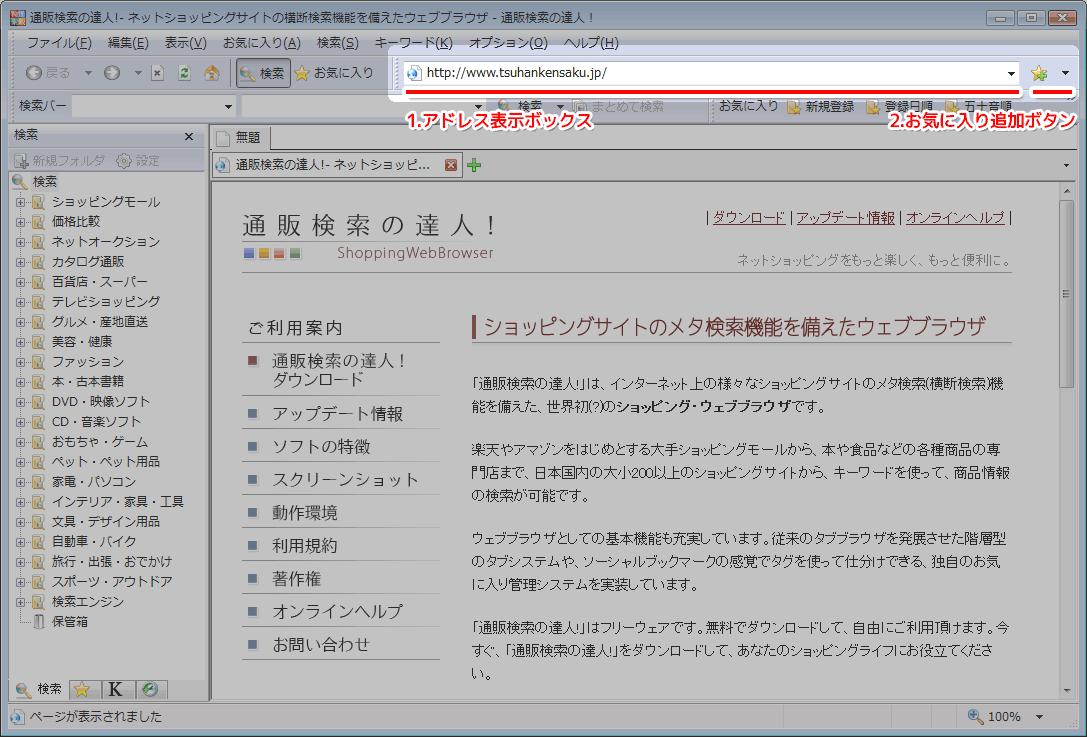Select the グルメ・産地直送 tree item
The height and width of the screenshot is (737, 1087).
pyautogui.click(x=99, y=322)
